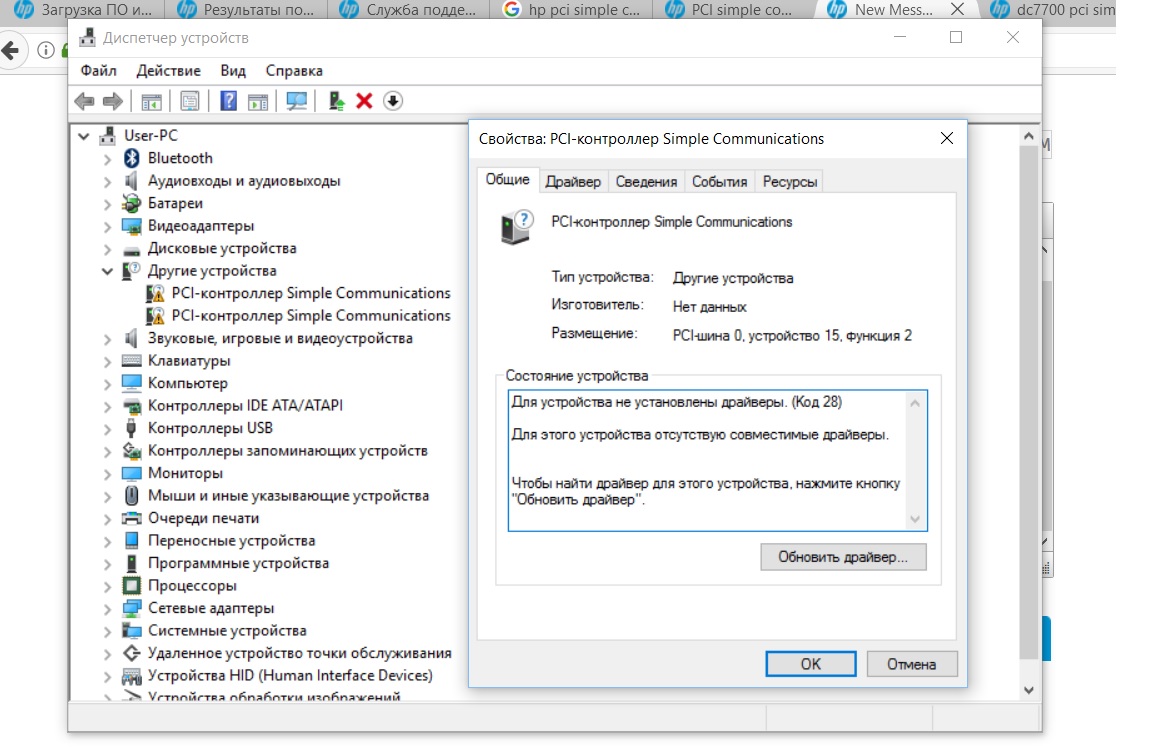Click the red X uninstall device icon
This screenshot has width=1152, height=747.
tap(364, 101)
